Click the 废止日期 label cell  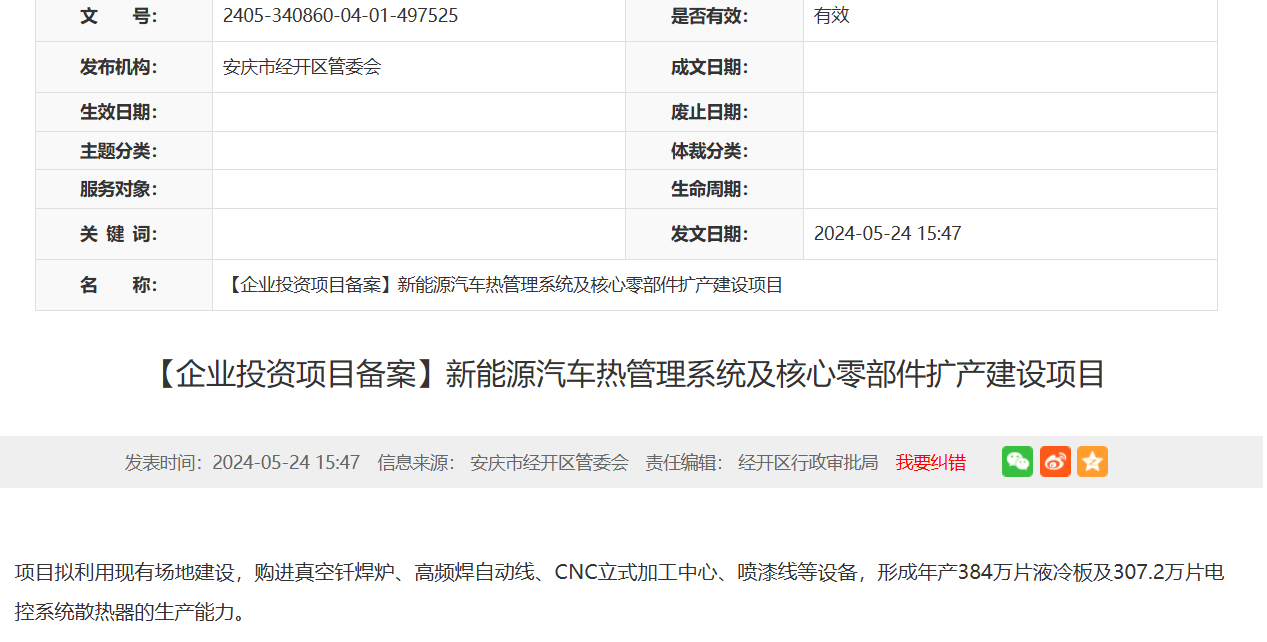709,112
